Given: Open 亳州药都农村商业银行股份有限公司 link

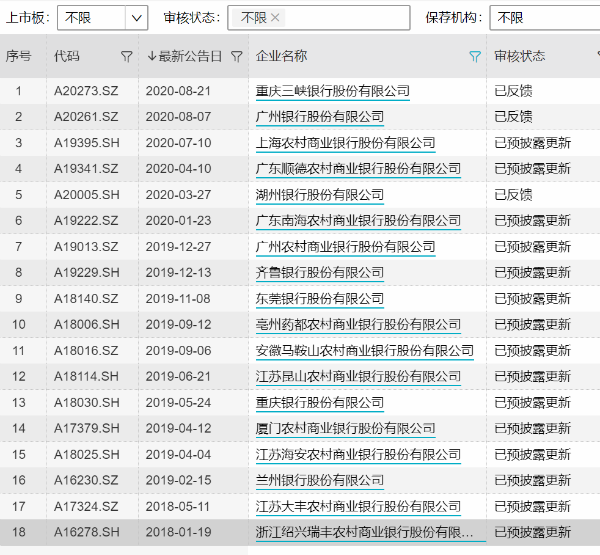Looking at the screenshot, I should [x=358, y=325].
